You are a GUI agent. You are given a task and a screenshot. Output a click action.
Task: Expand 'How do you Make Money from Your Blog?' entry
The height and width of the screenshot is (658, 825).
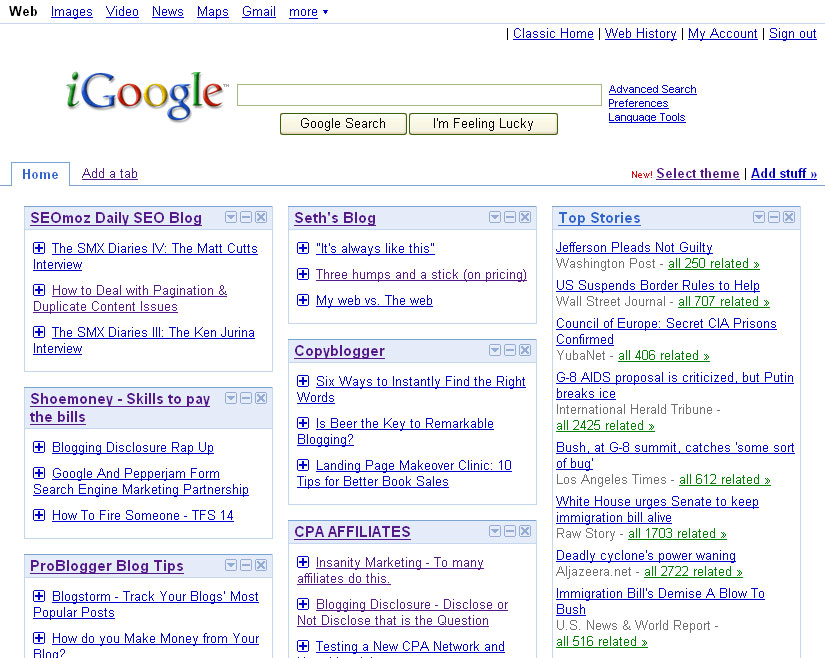coord(39,638)
